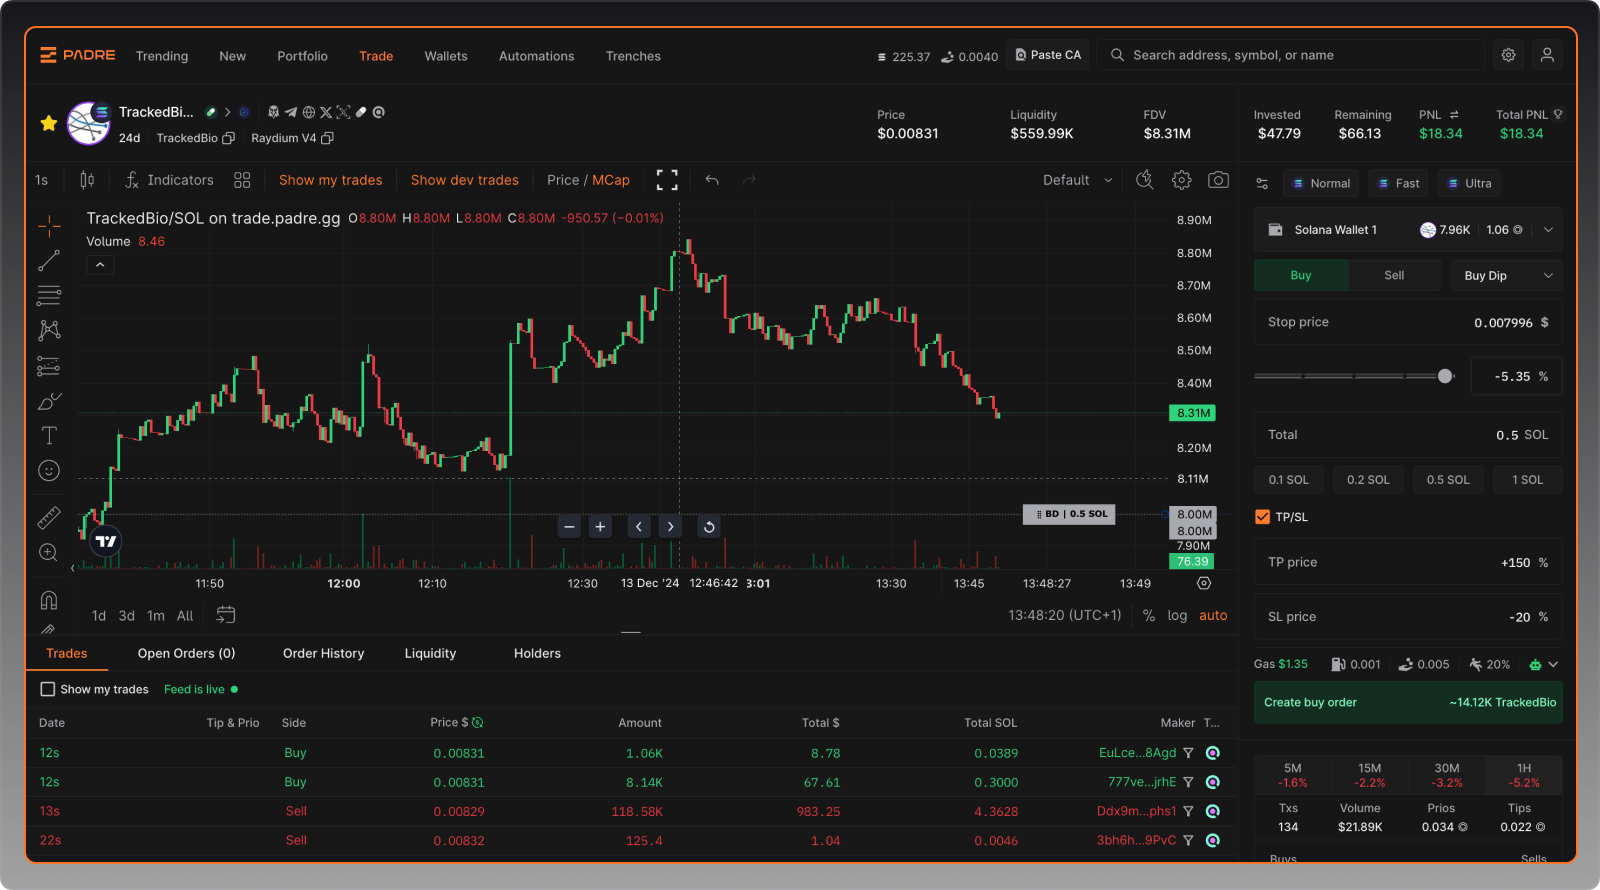The image size is (1600, 890).
Task: Uncheck the TP/SL checkbox
Action: point(1262,517)
